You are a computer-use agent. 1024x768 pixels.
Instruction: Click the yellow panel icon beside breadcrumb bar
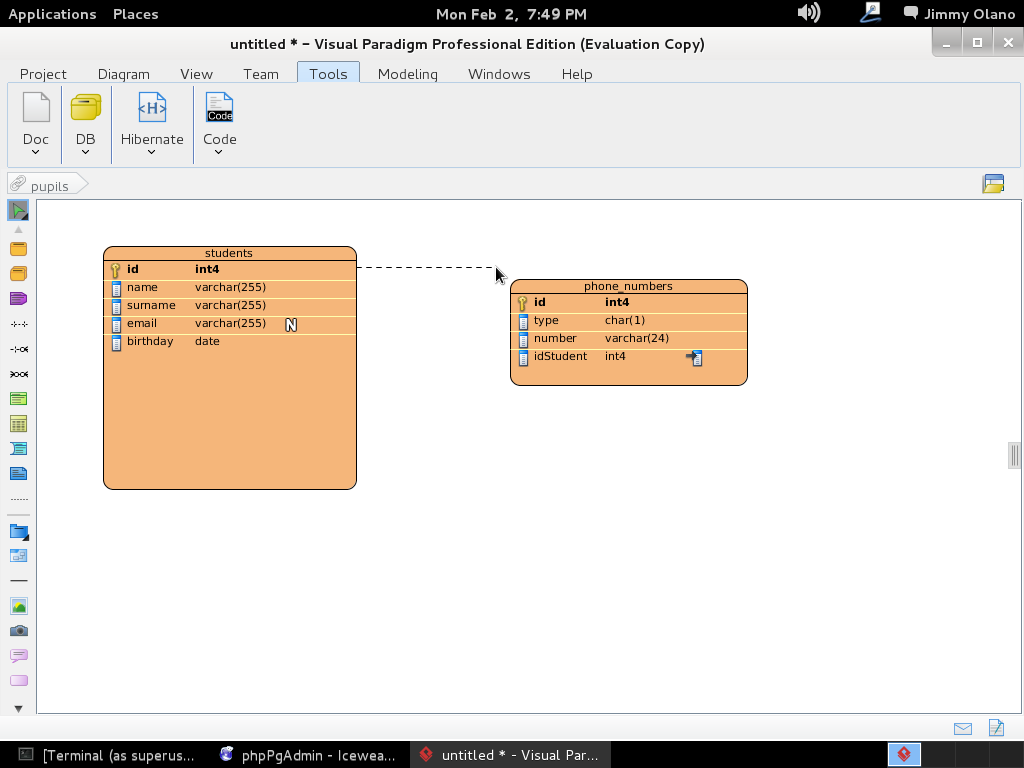click(x=993, y=183)
